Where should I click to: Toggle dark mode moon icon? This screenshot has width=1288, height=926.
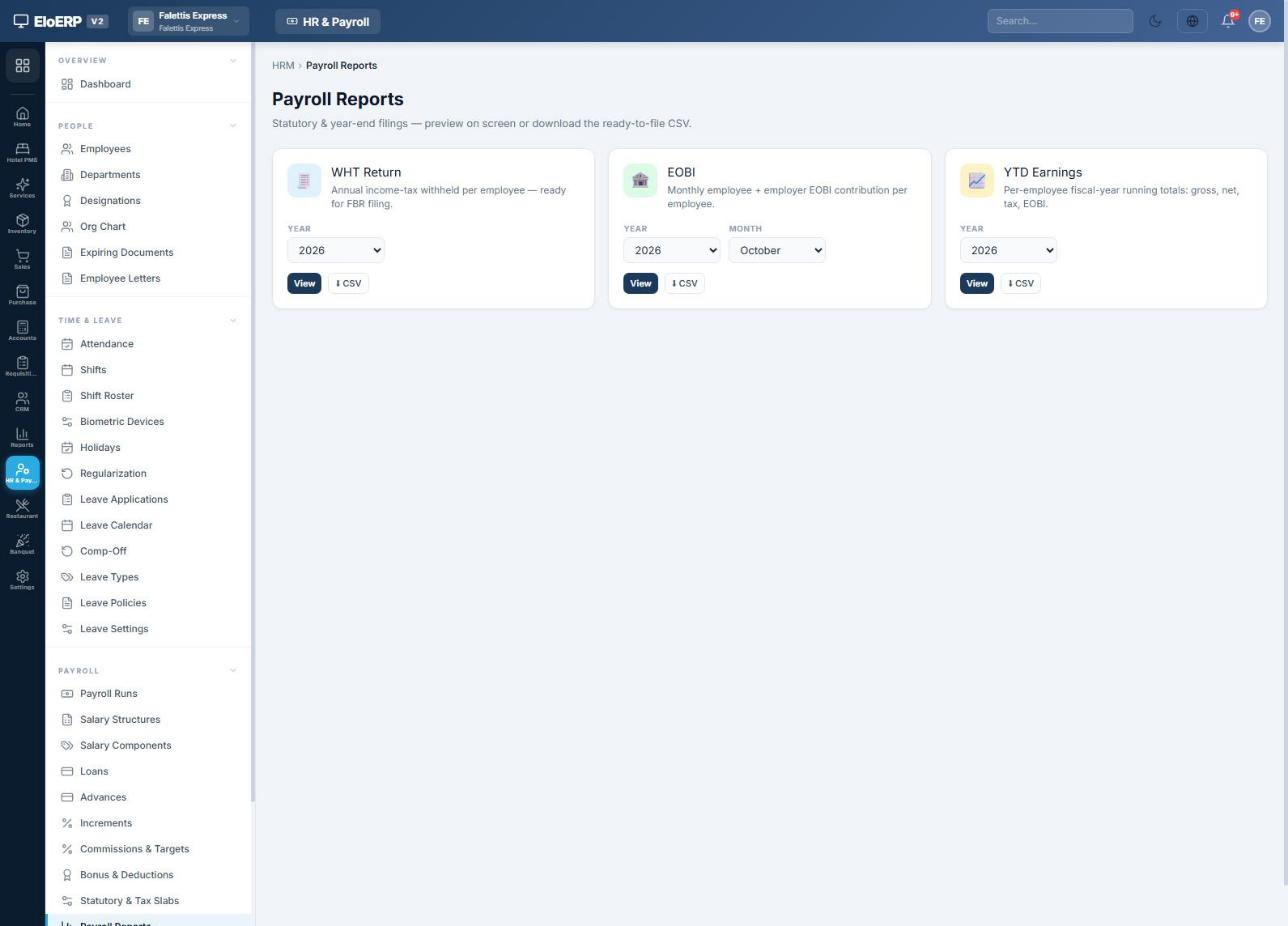pos(1155,21)
